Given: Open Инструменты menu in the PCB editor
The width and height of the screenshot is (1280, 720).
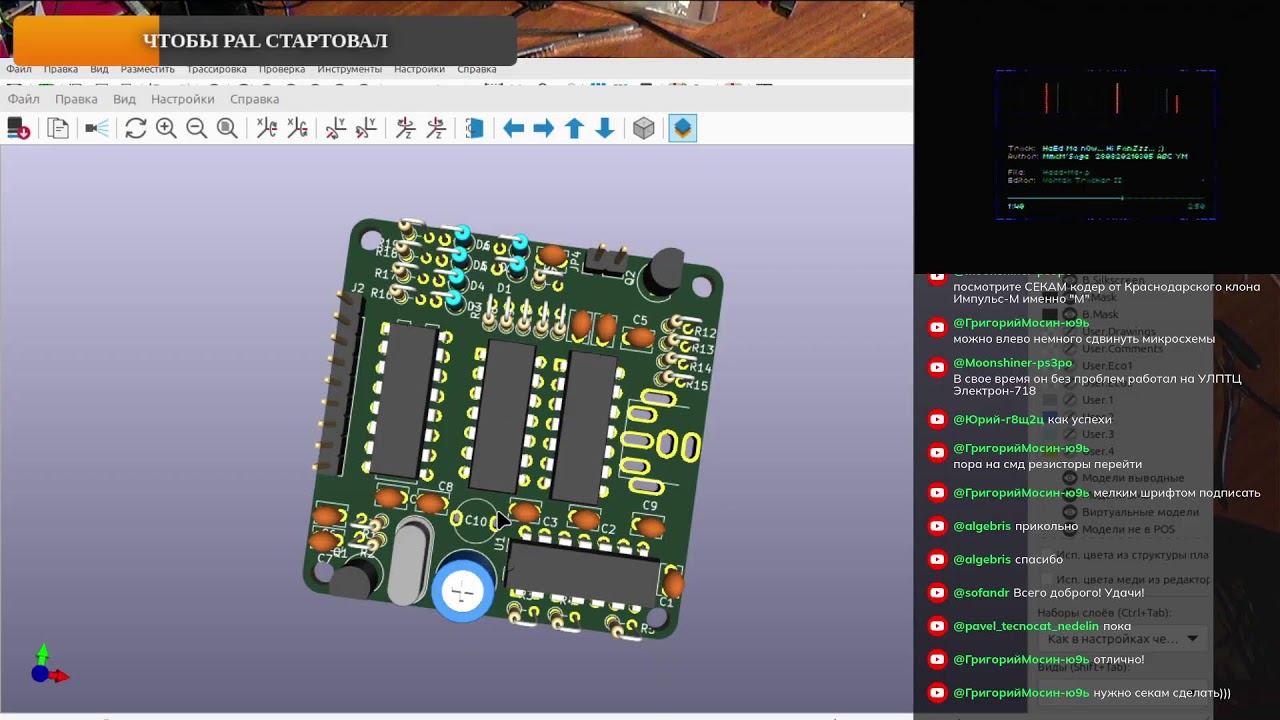Looking at the screenshot, I should click(x=349, y=69).
